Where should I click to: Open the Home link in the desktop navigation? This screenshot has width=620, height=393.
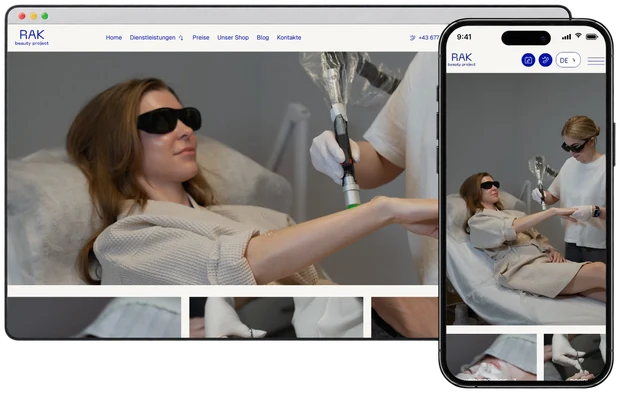click(113, 38)
